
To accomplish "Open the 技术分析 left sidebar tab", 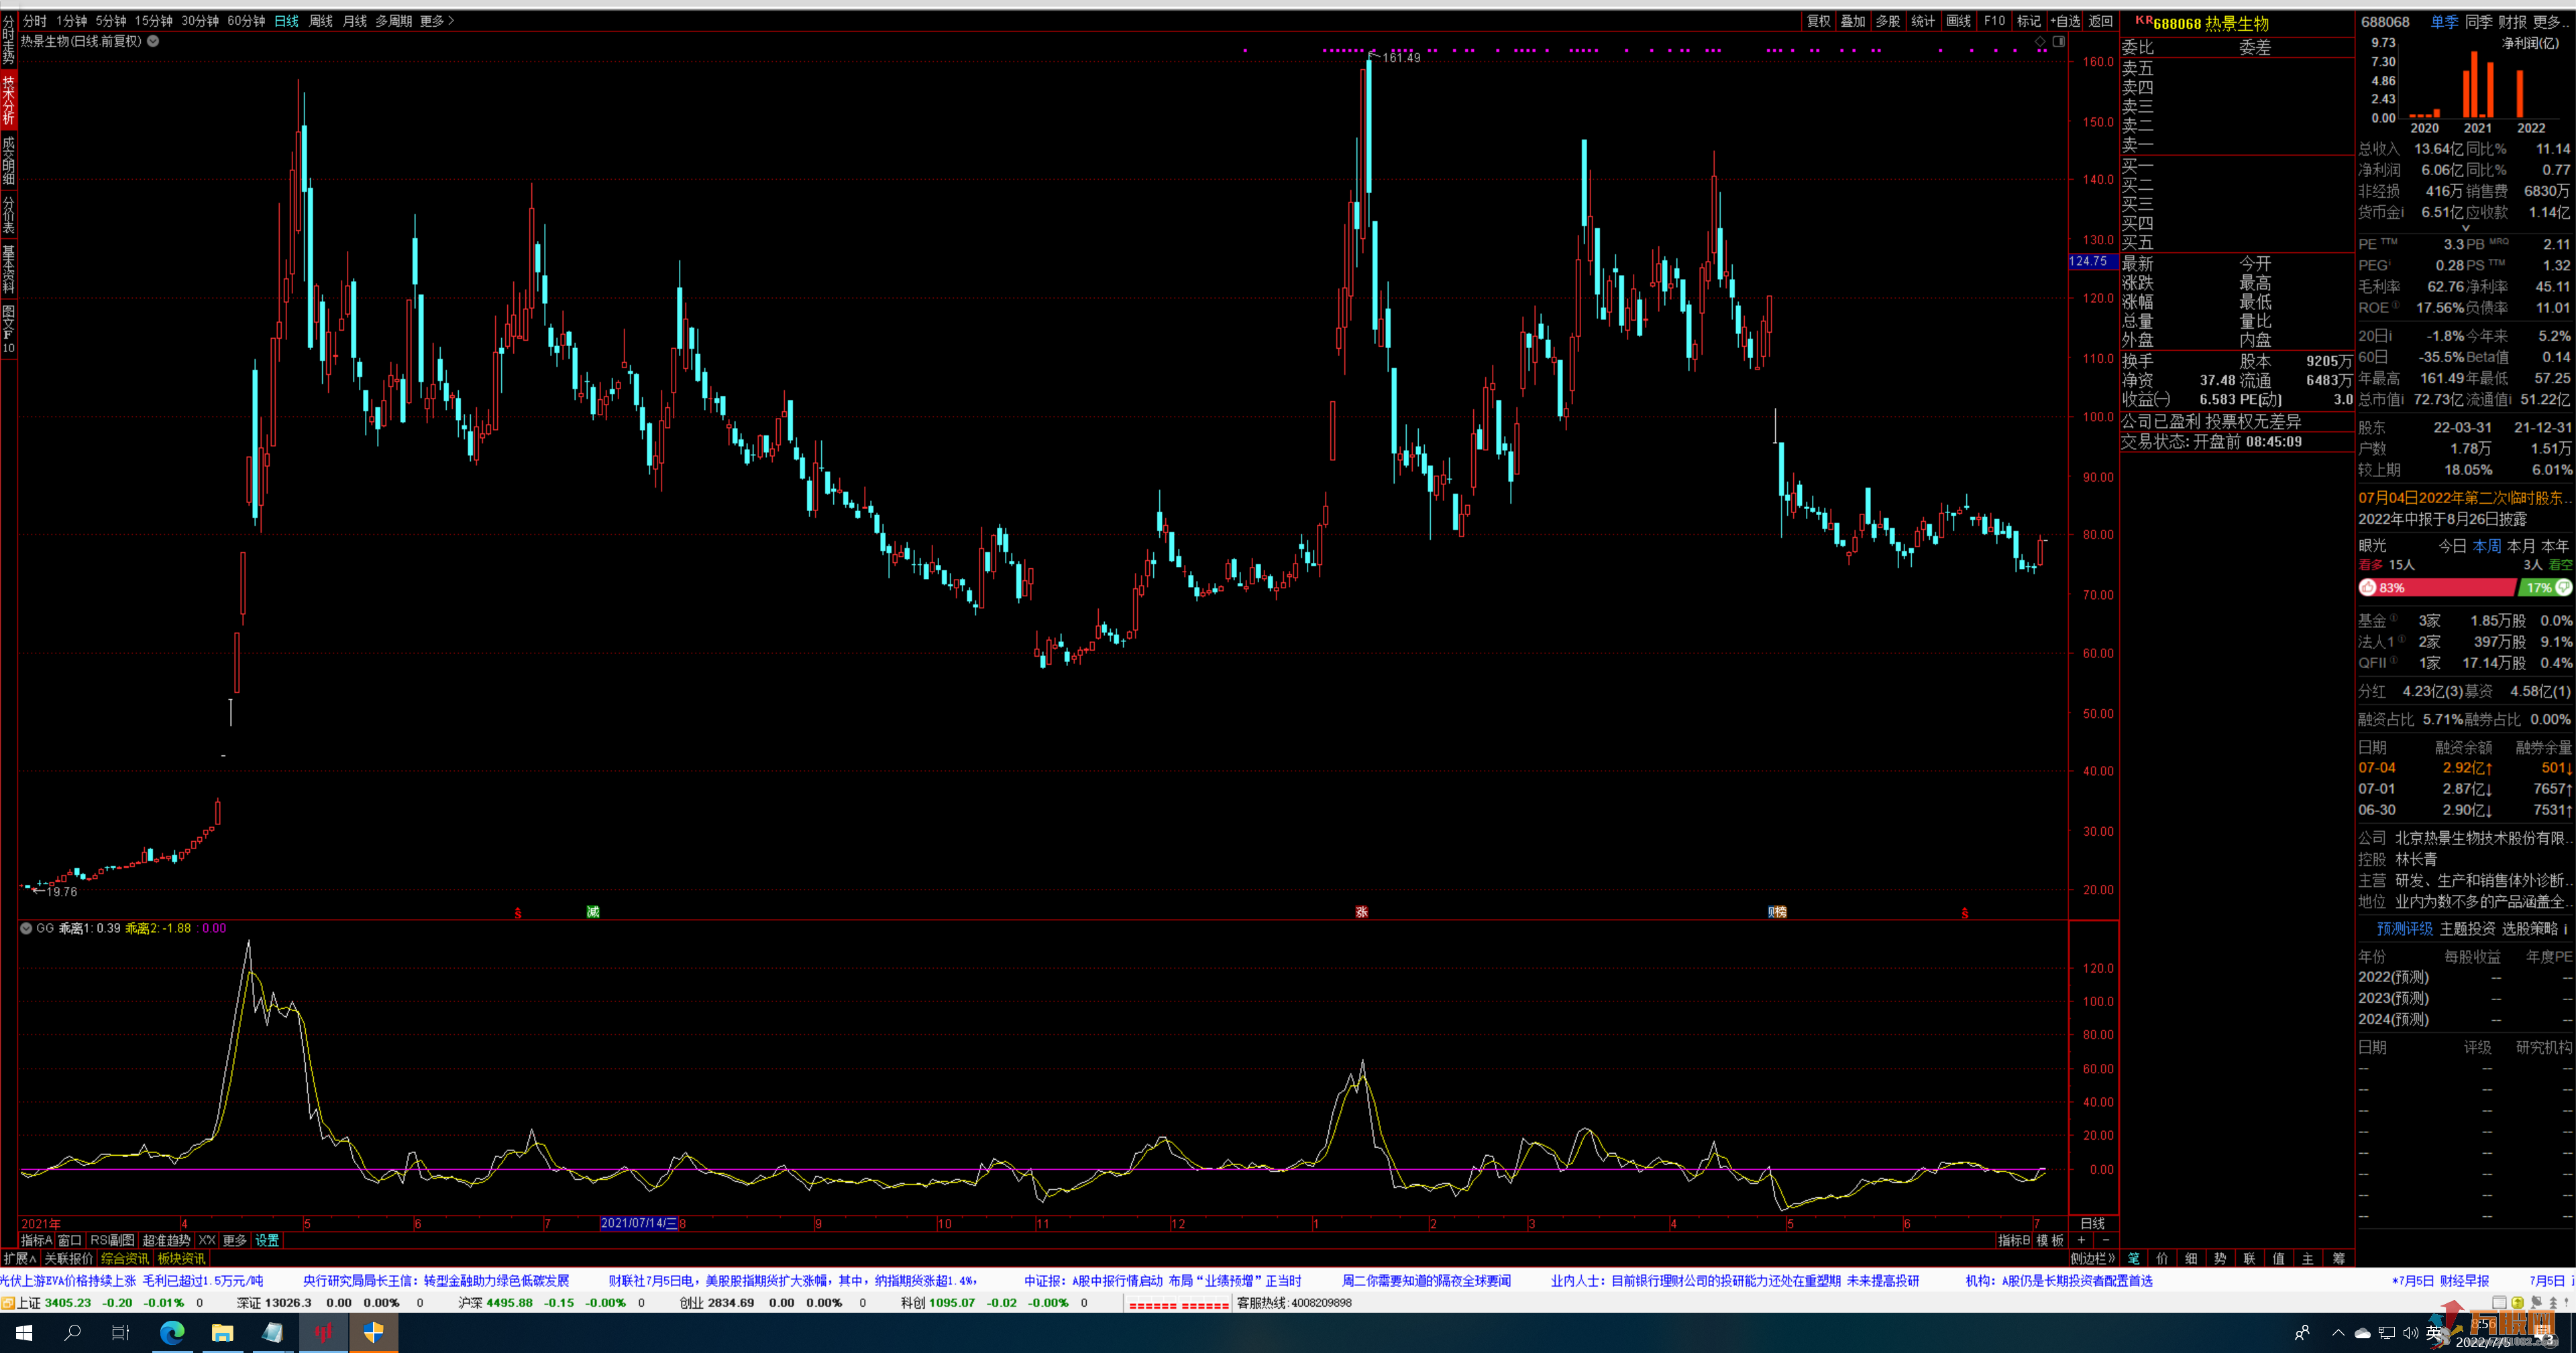I will pos(8,100).
